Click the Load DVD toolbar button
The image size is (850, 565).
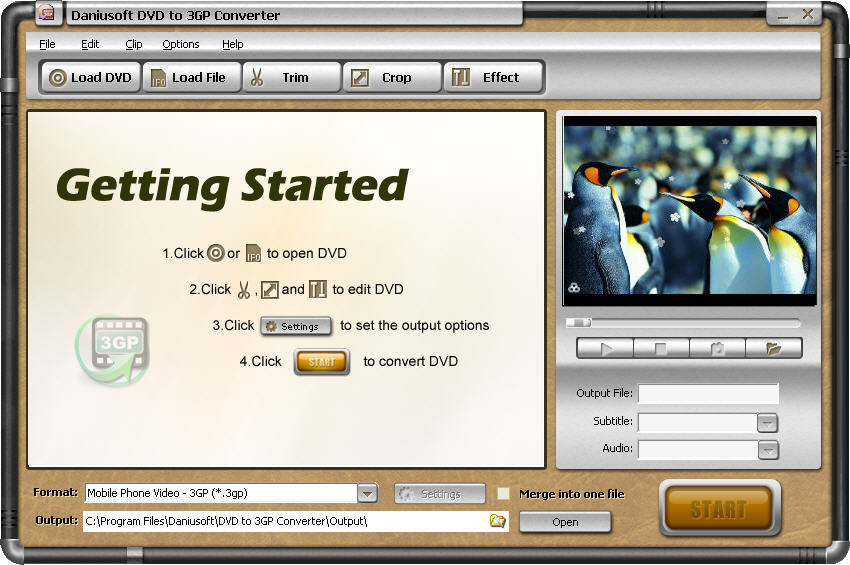(x=91, y=78)
